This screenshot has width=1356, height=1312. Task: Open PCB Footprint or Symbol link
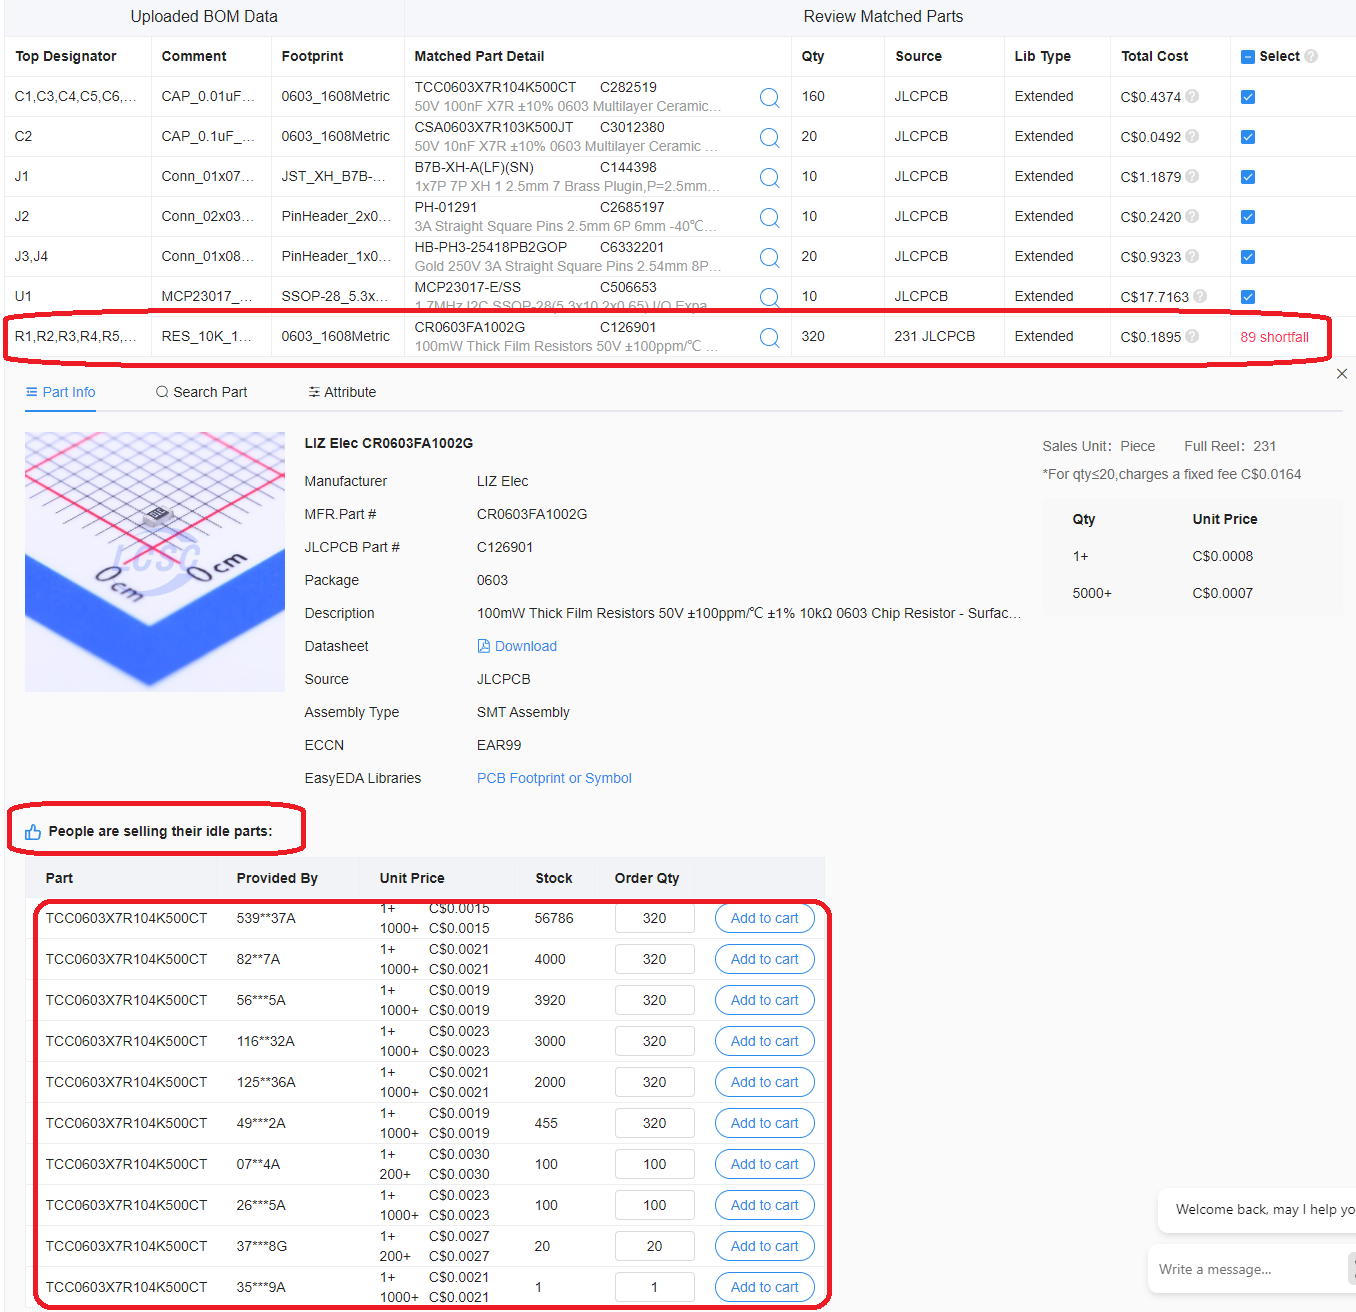554,778
